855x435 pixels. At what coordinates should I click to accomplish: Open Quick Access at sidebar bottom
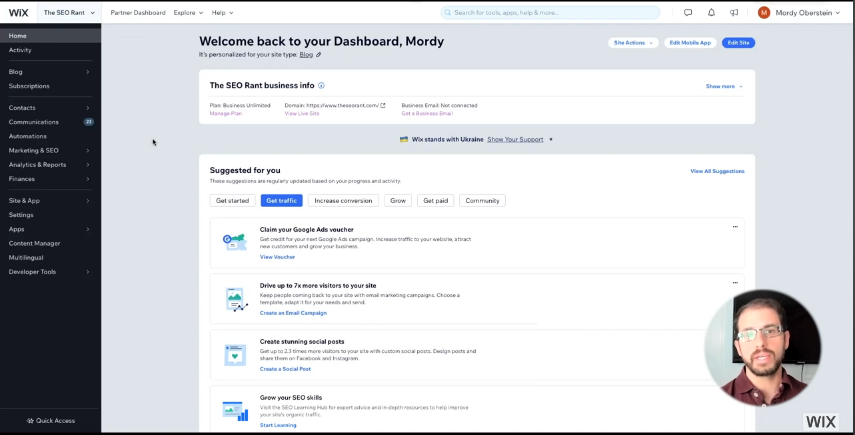coord(51,421)
